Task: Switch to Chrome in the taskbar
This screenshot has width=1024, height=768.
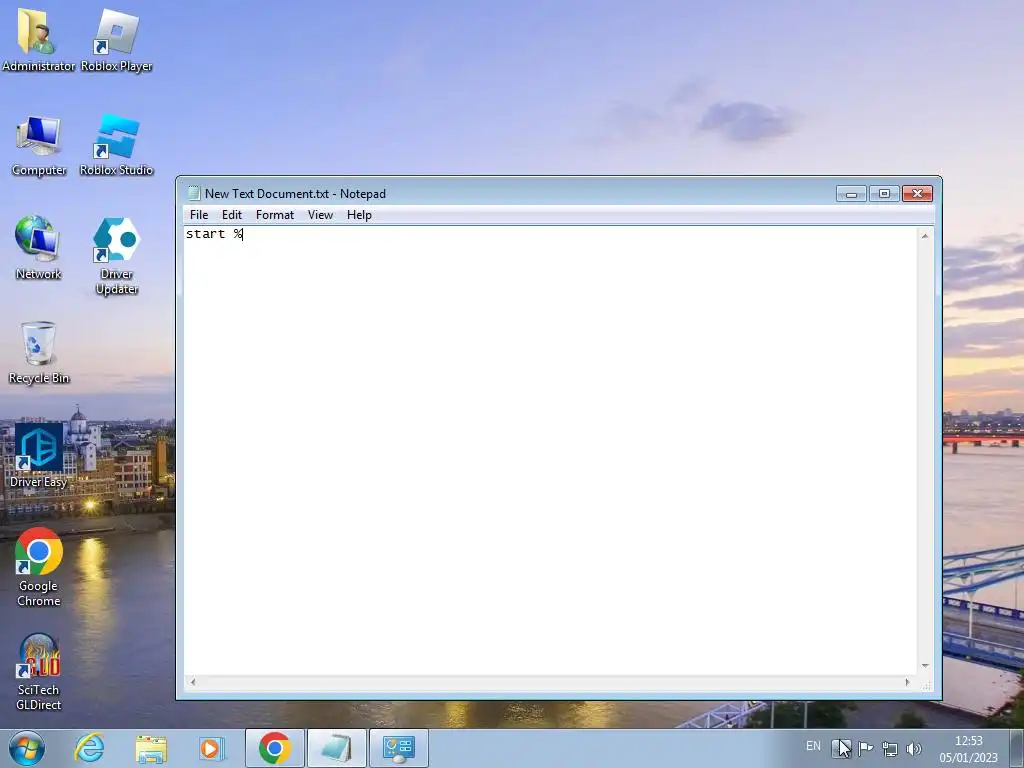Action: tap(275, 748)
